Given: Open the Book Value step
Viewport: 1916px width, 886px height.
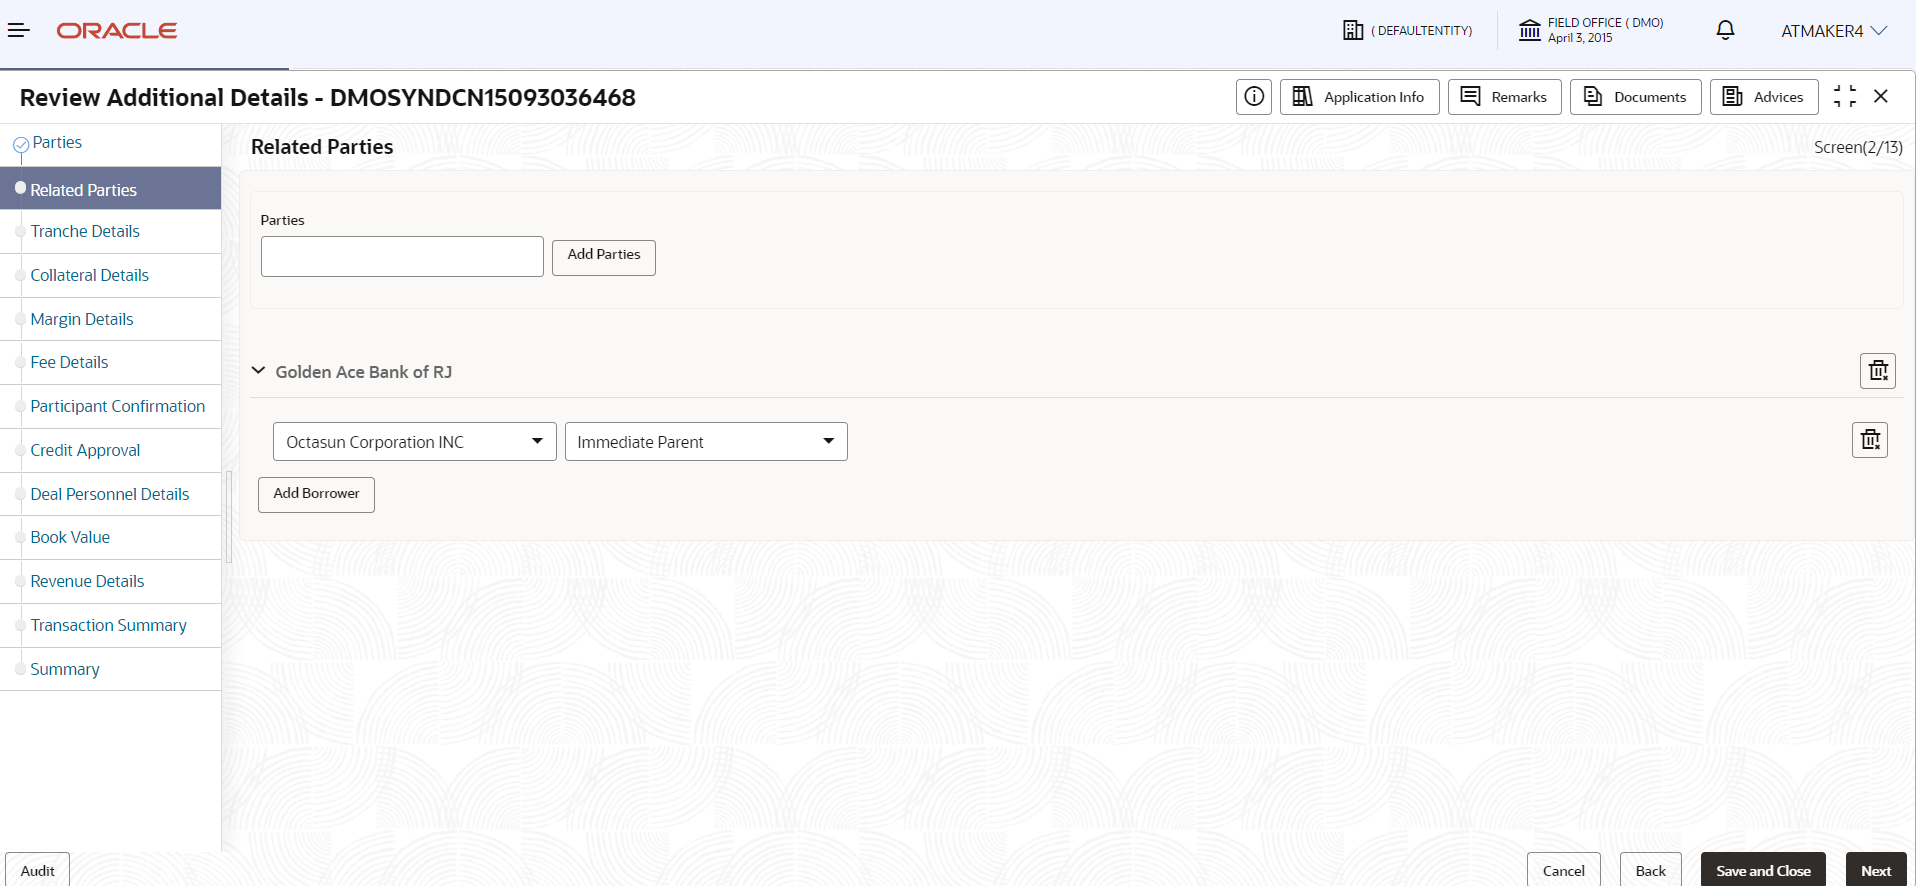Looking at the screenshot, I should pos(70,537).
